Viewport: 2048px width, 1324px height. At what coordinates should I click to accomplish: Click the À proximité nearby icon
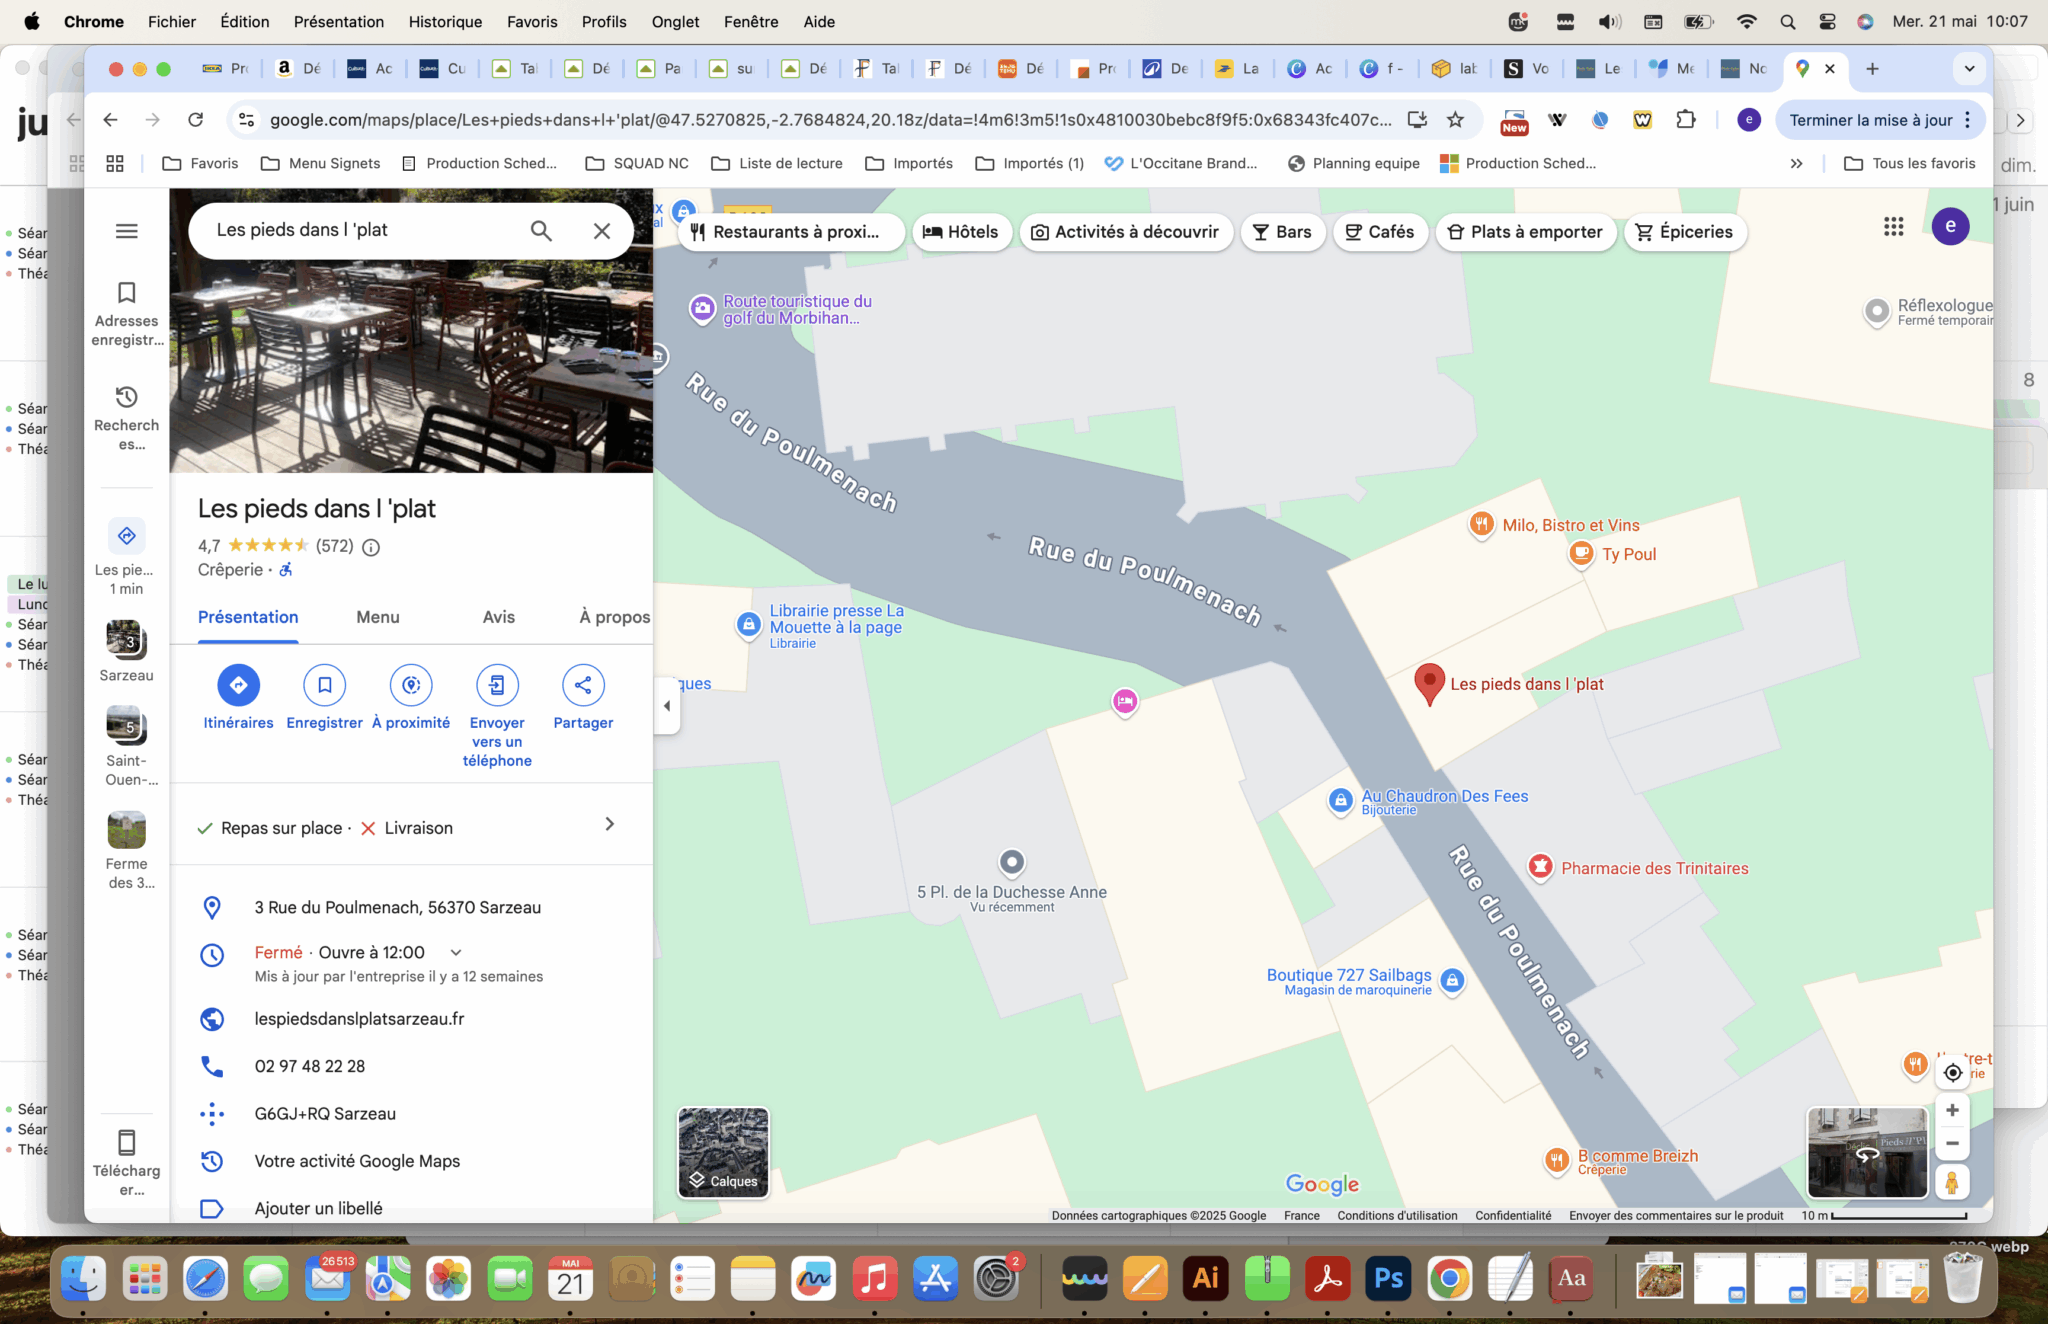coord(411,685)
